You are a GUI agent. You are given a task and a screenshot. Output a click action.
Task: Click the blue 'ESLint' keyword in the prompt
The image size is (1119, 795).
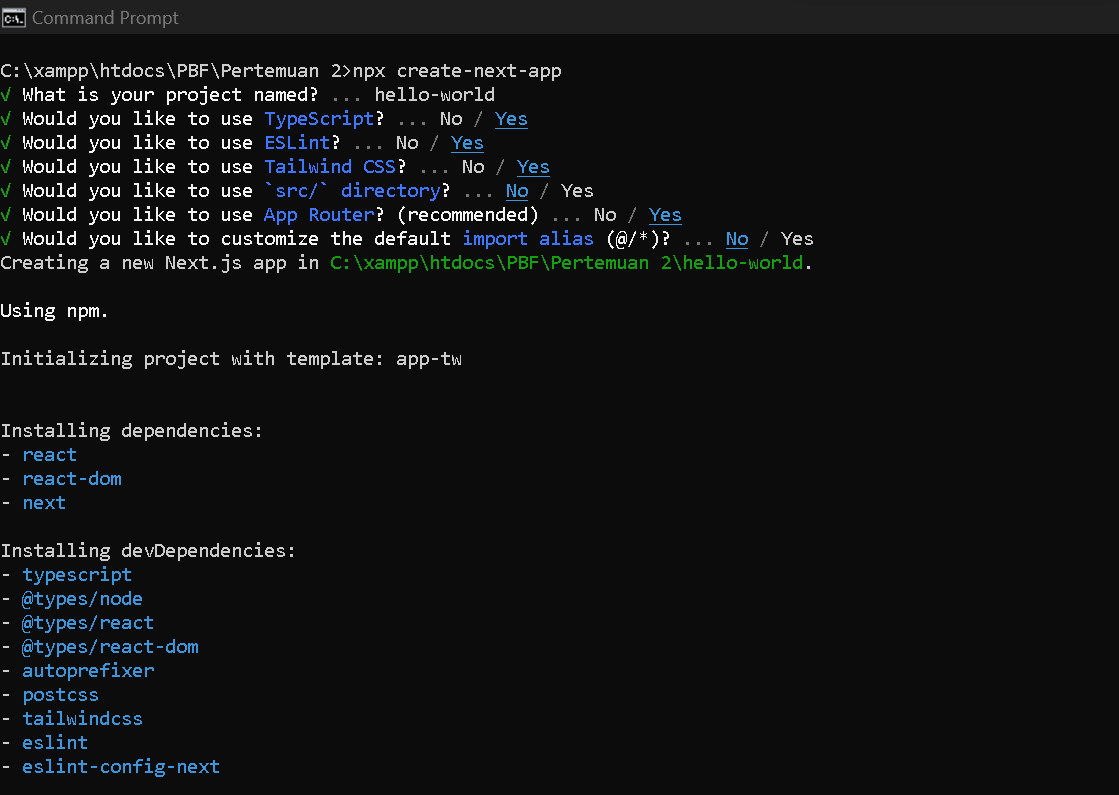pos(297,143)
